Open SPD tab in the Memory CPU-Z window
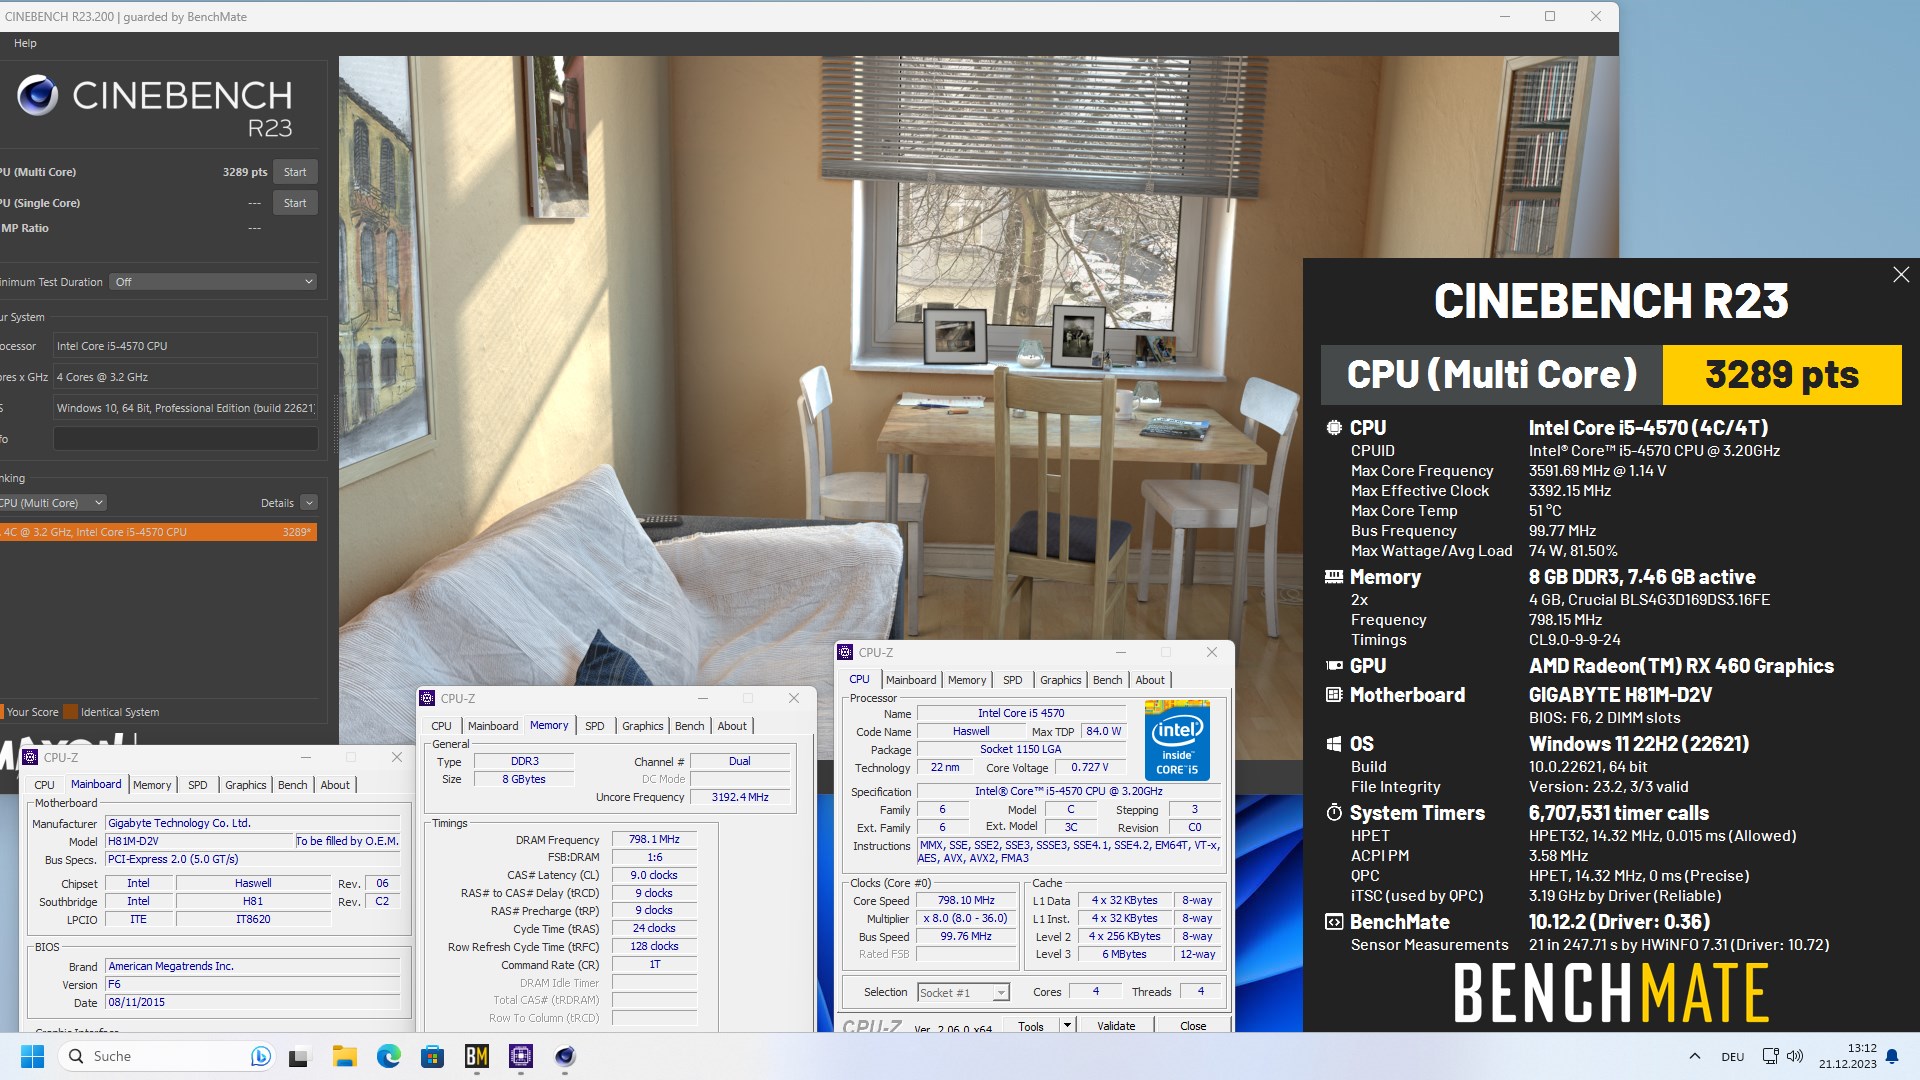1920x1080 pixels. tap(595, 726)
